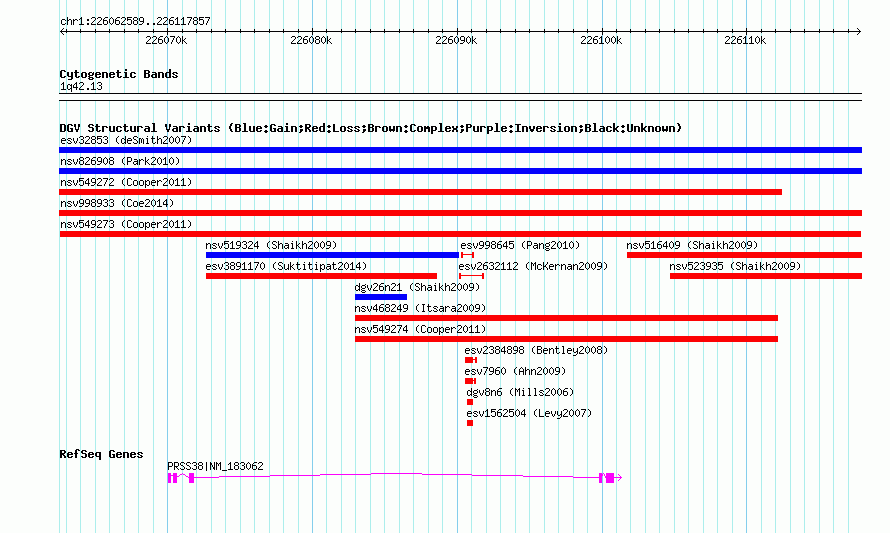890x533 pixels.
Task: Select the short blue dgv26n21 bar
Action: coord(381,297)
